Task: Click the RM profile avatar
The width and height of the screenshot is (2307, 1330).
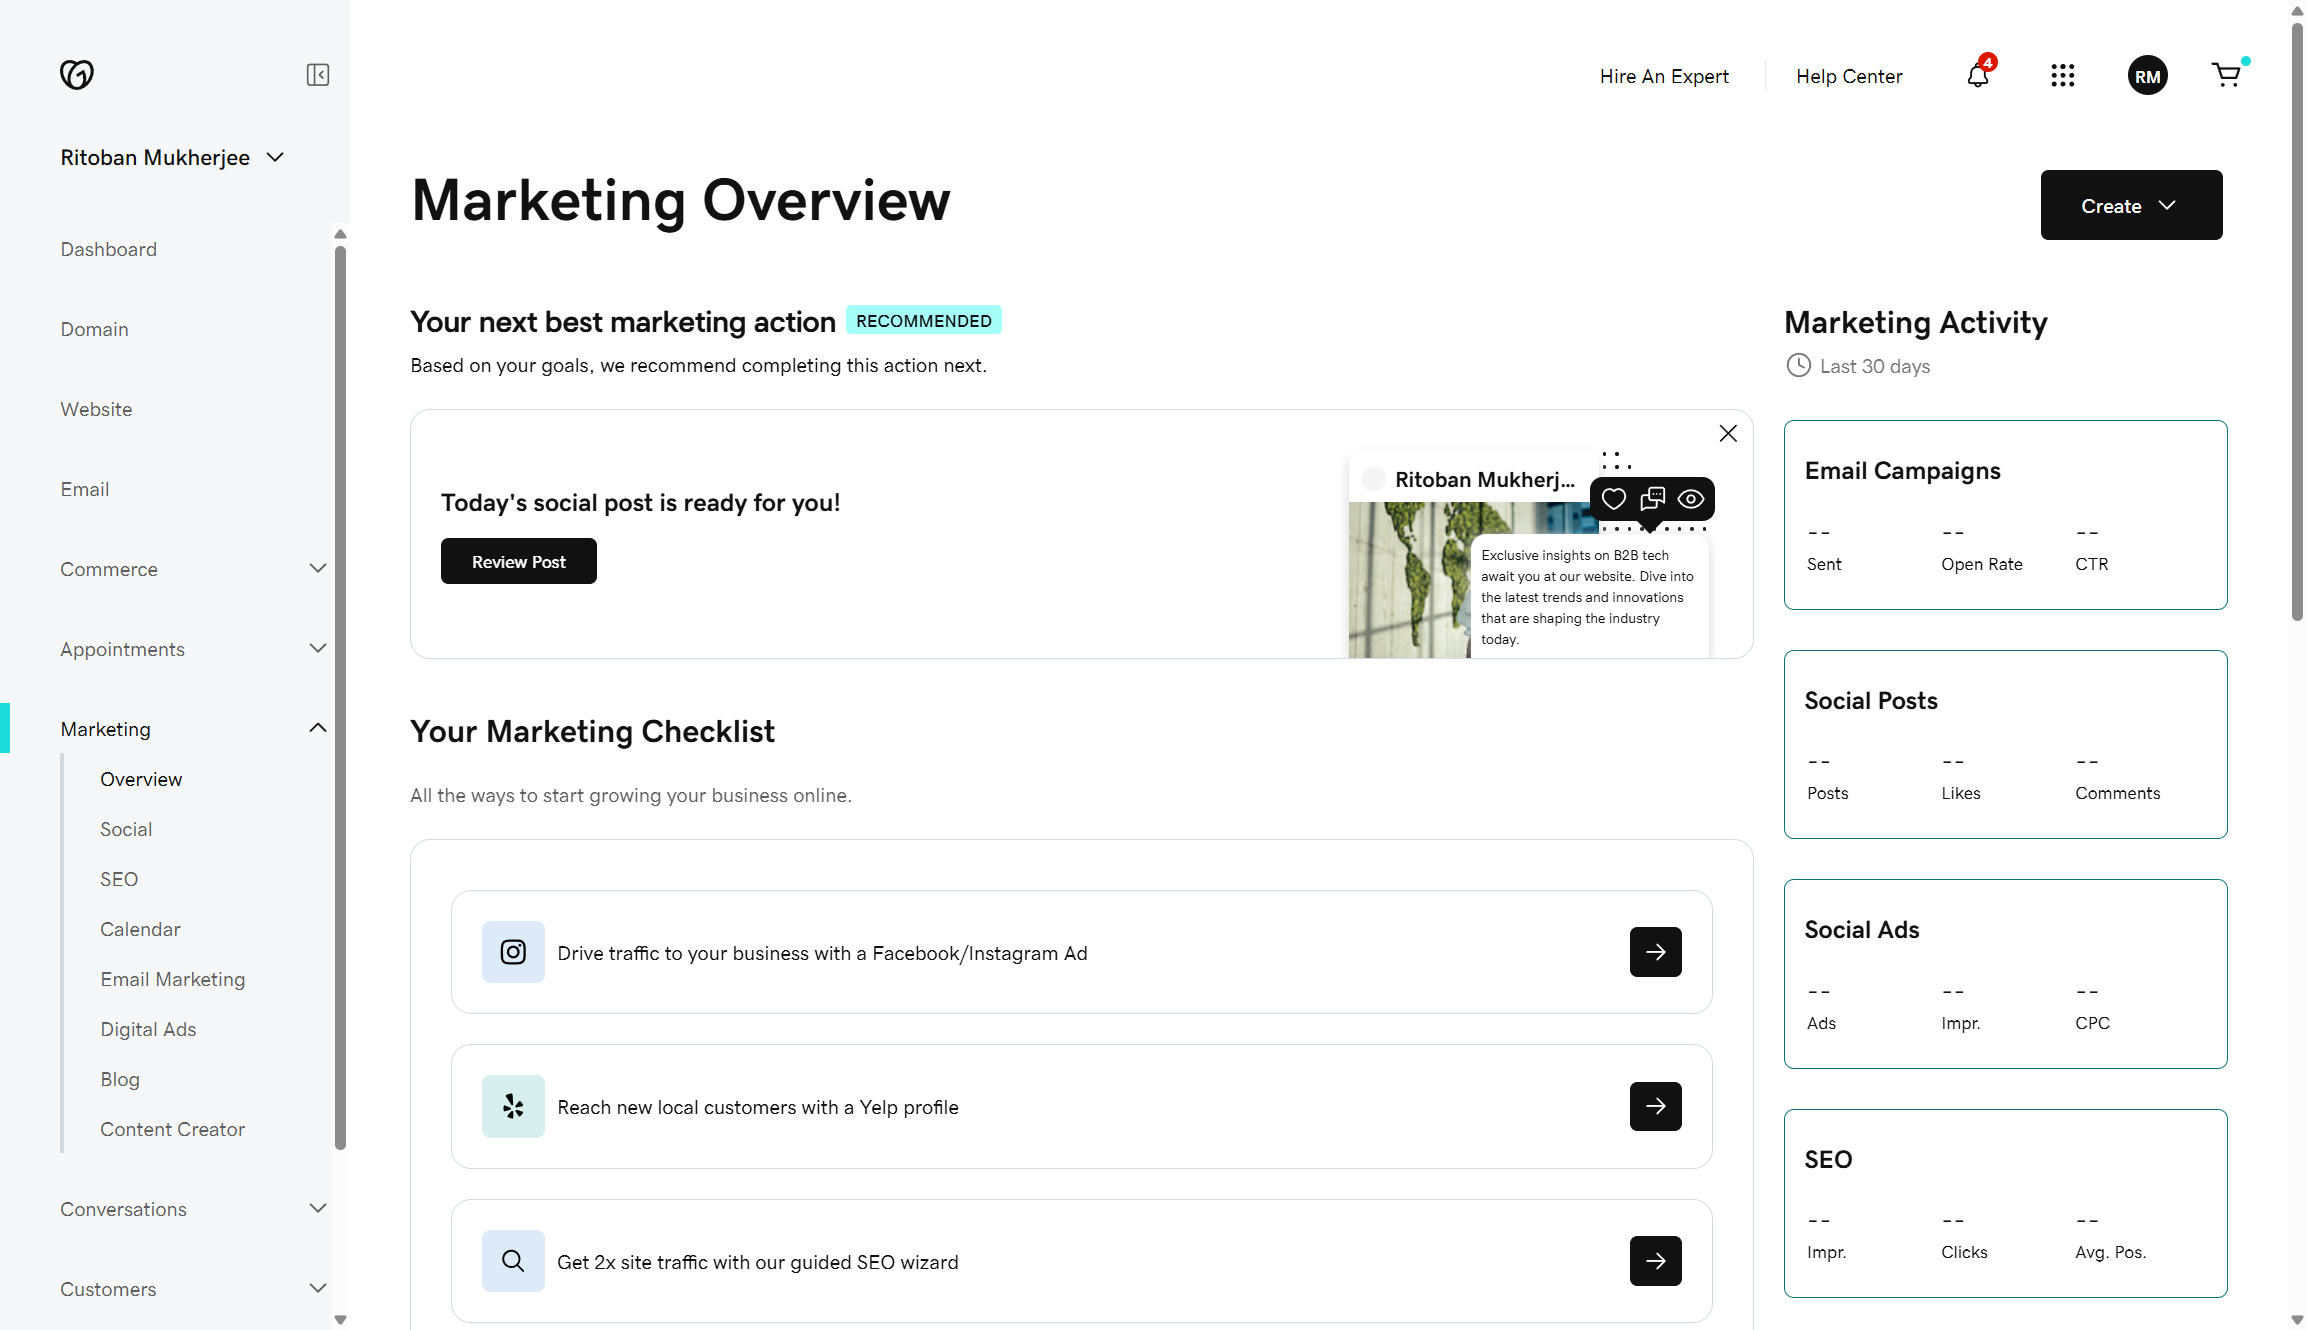Action: click(2147, 75)
